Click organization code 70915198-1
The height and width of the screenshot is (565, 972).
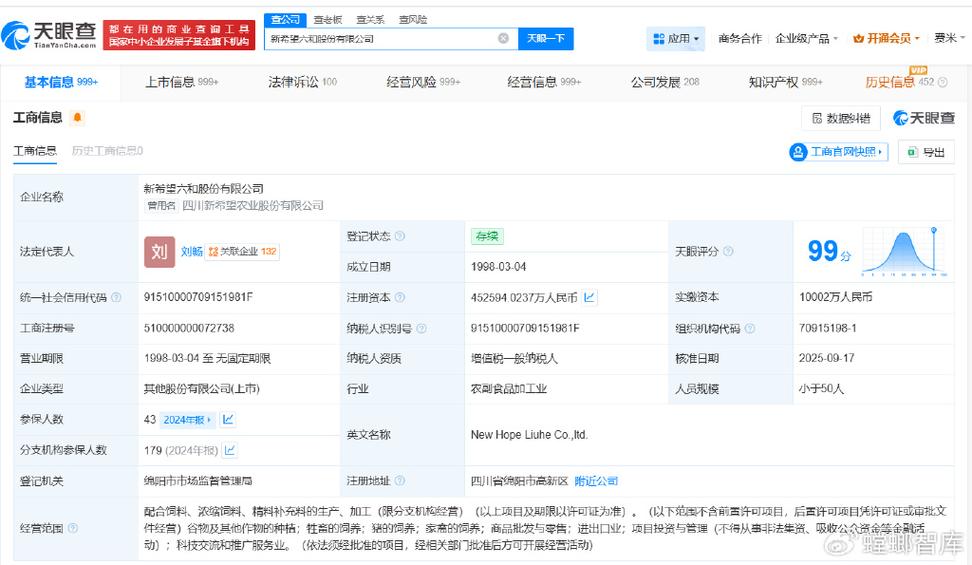828,328
